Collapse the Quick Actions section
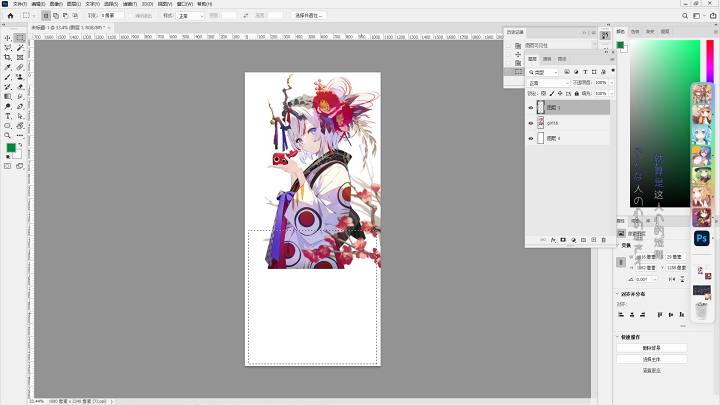 tap(618, 337)
